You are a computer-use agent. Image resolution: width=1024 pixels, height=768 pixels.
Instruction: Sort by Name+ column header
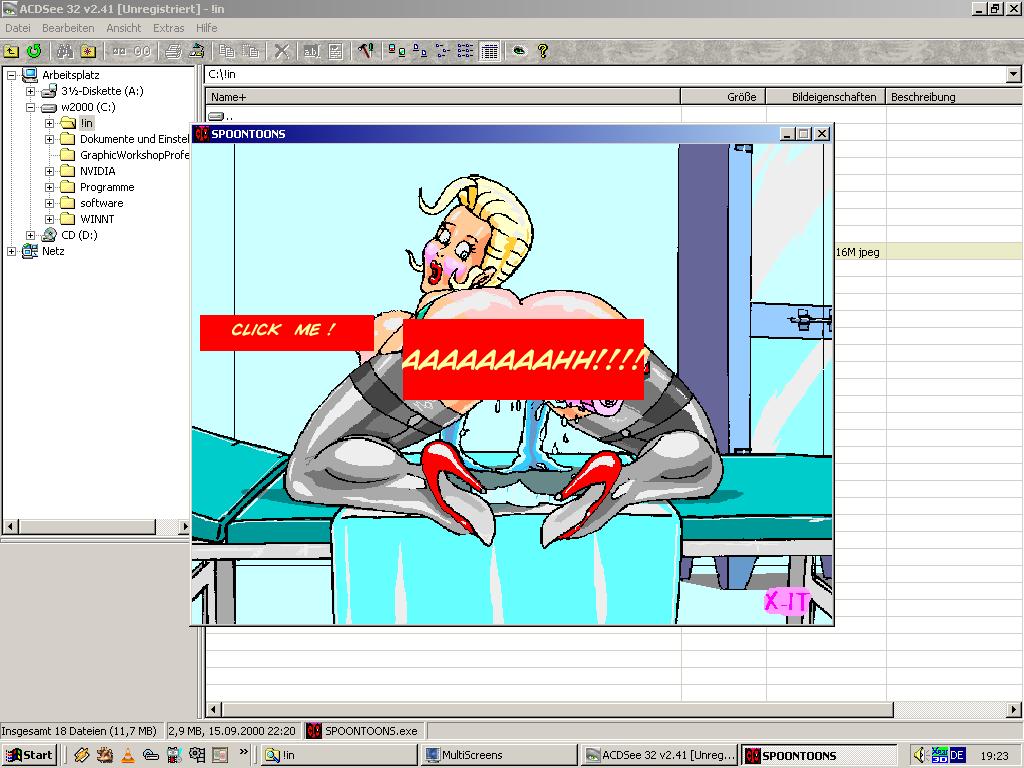point(443,97)
